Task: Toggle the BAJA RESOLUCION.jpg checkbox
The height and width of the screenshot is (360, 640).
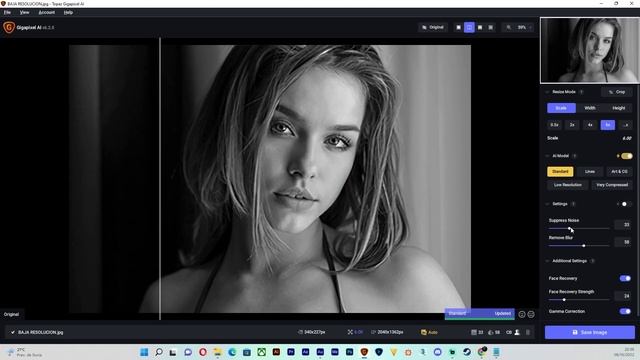Action: (x=13, y=332)
